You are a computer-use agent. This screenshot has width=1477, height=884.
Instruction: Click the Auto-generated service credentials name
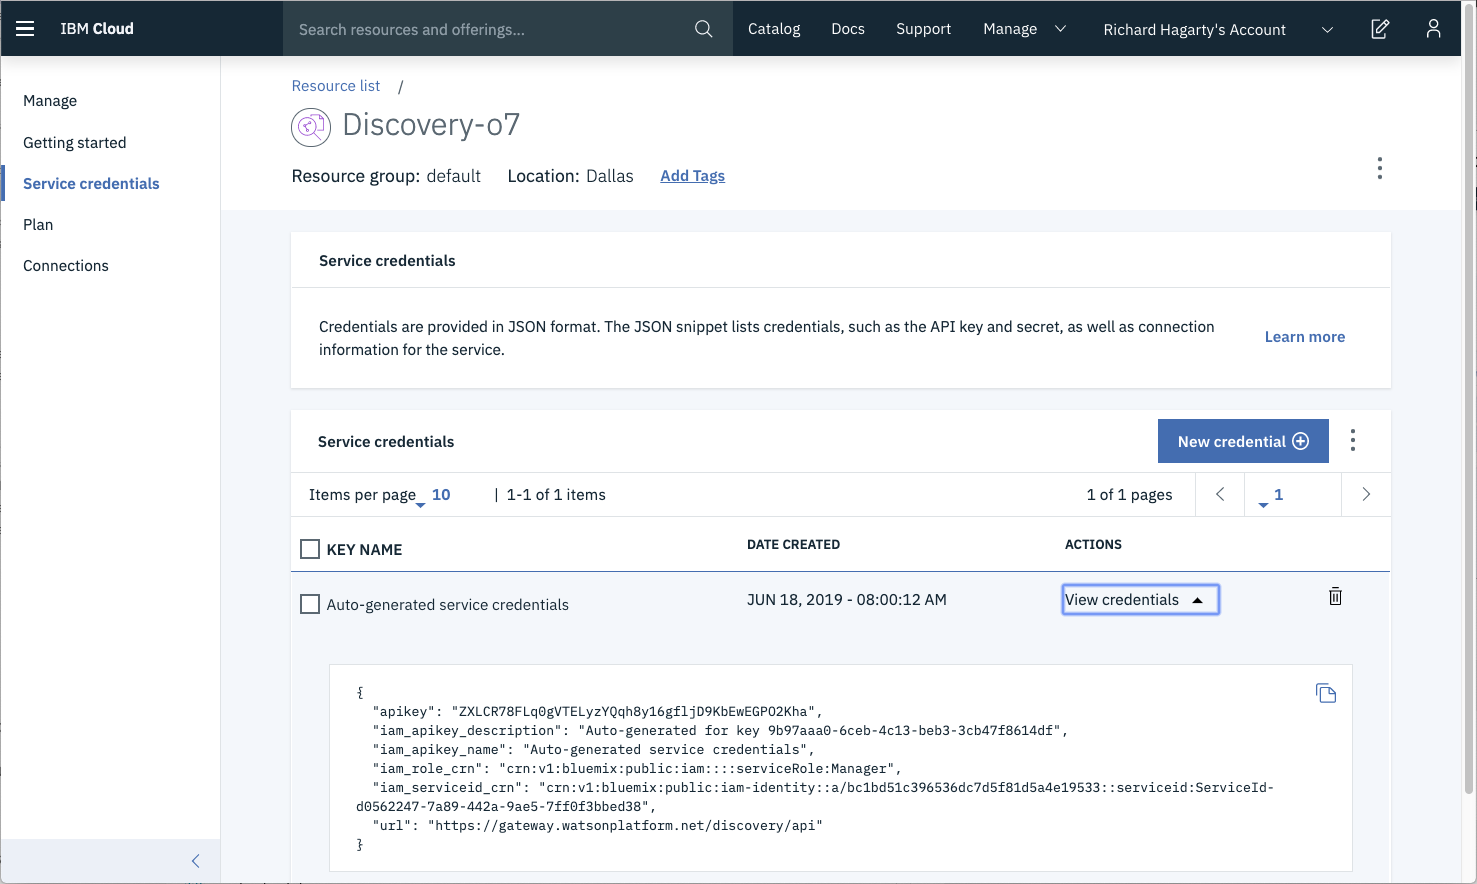pyautogui.click(x=447, y=605)
